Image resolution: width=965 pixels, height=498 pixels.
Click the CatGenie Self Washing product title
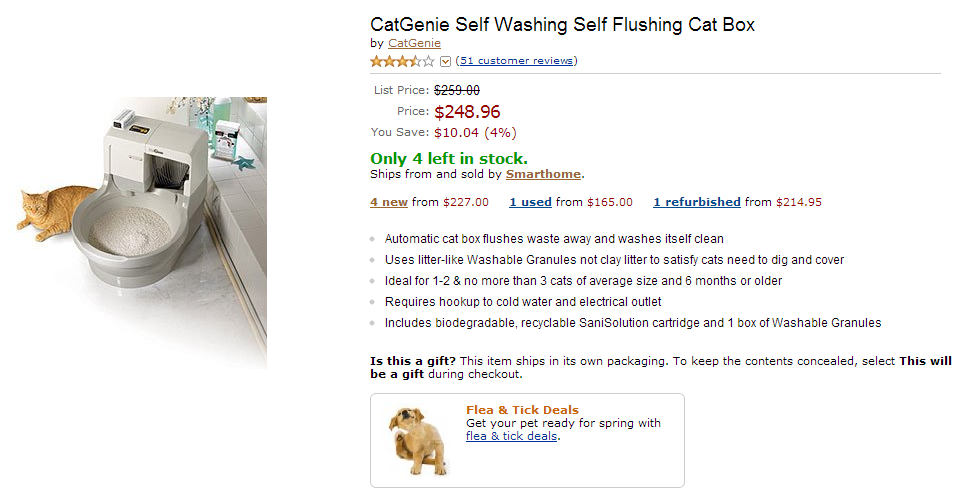tap(562, 24)
